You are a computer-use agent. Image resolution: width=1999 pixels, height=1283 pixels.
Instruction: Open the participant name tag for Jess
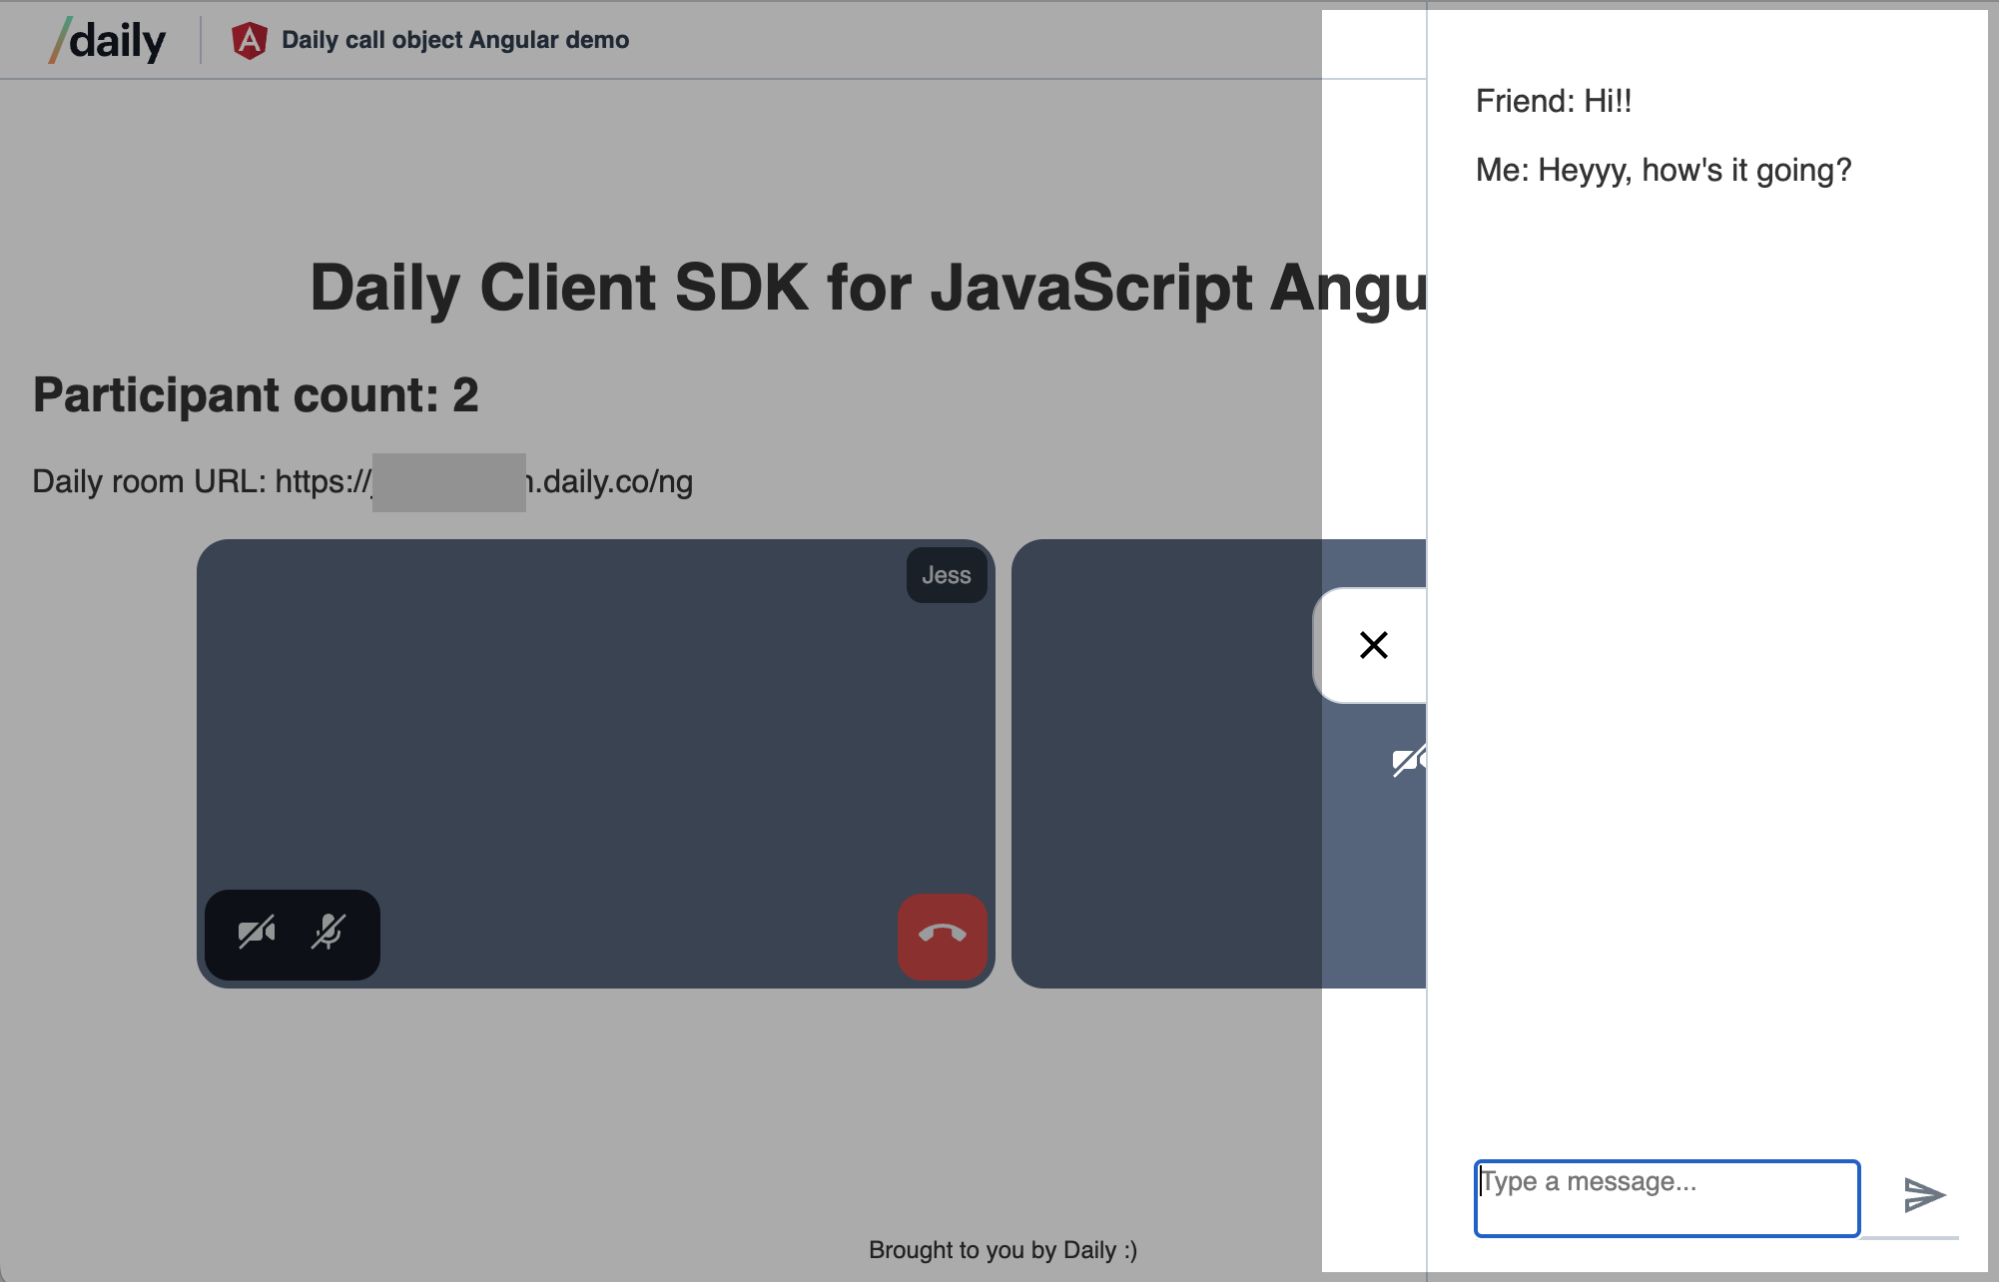tap(945, 574)
